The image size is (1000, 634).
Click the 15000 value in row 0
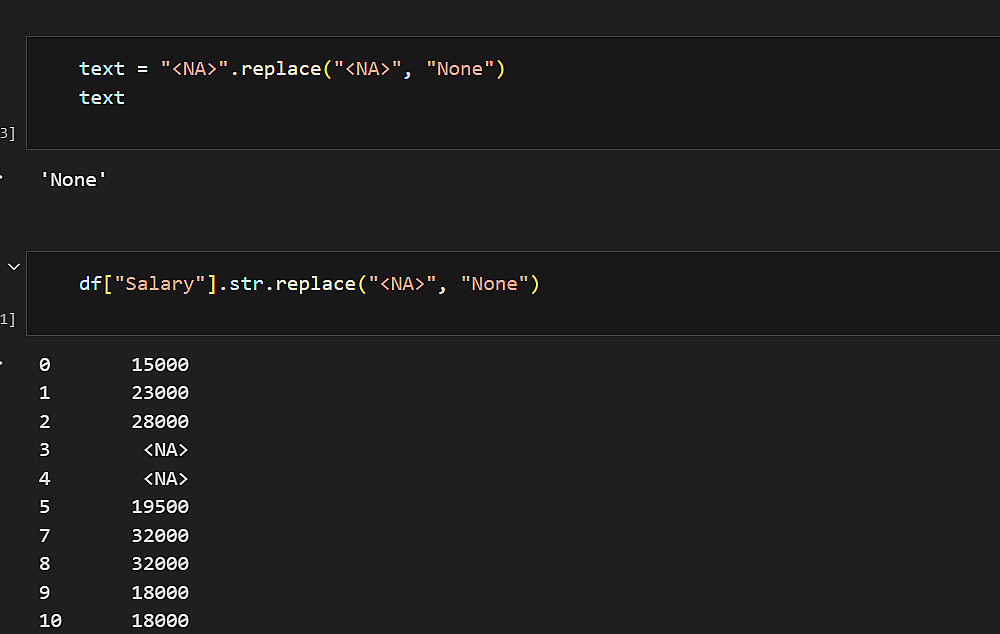click(x=160, y=365)
